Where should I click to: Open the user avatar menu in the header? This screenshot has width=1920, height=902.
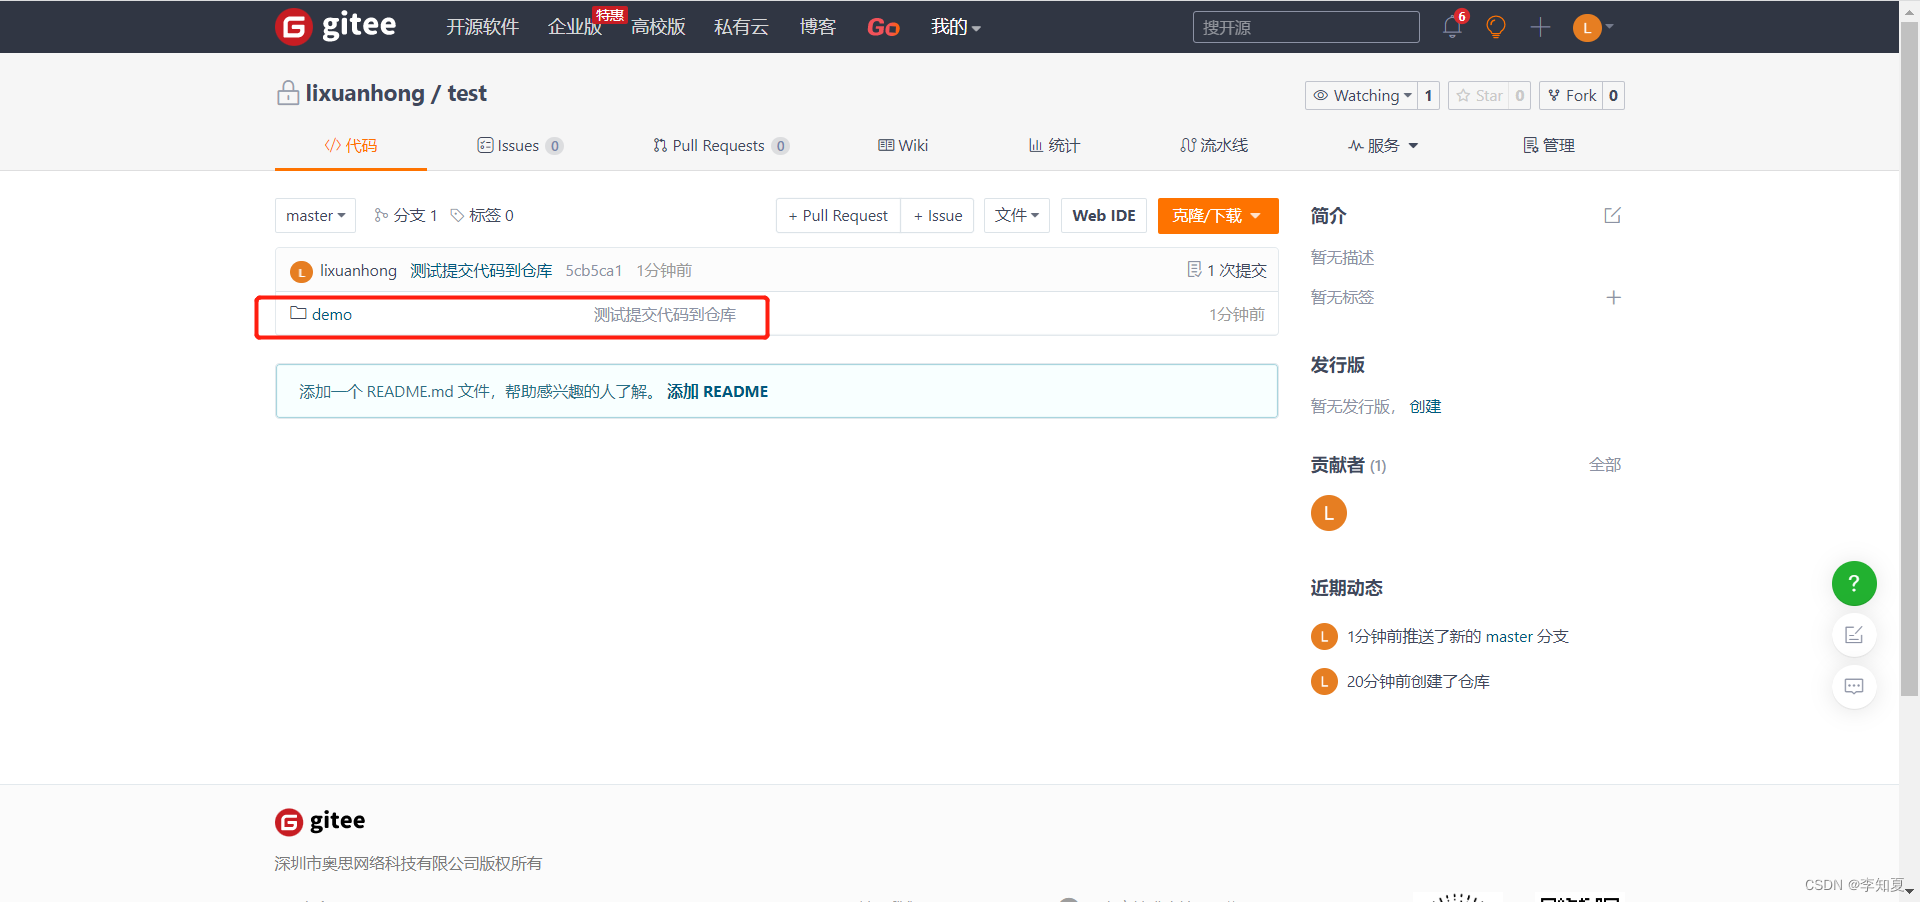pos(1593,27)
